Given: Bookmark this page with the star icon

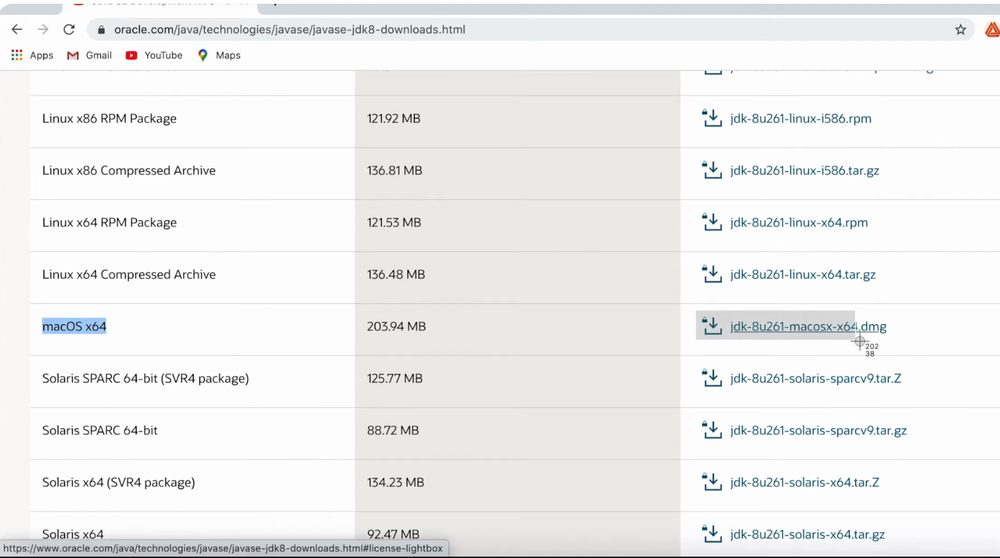Looking at the screenshot, I should [x=960, y=29].
